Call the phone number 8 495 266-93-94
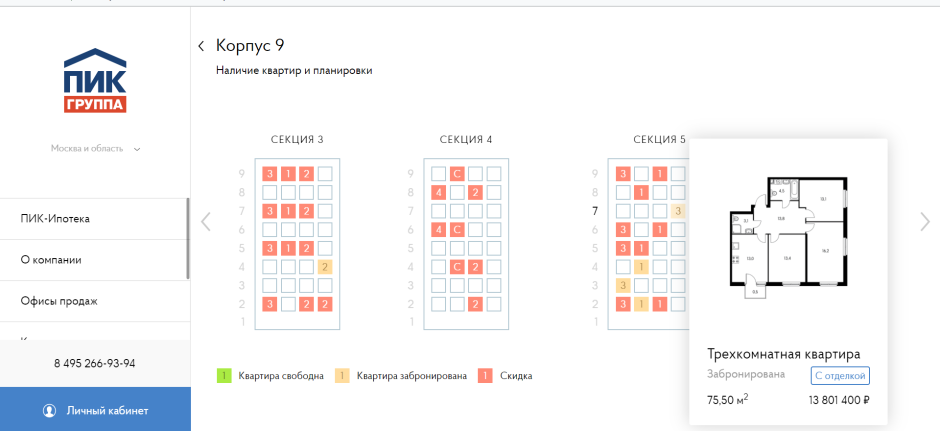This screenshot has height=431, width=940. coord(95,363)
